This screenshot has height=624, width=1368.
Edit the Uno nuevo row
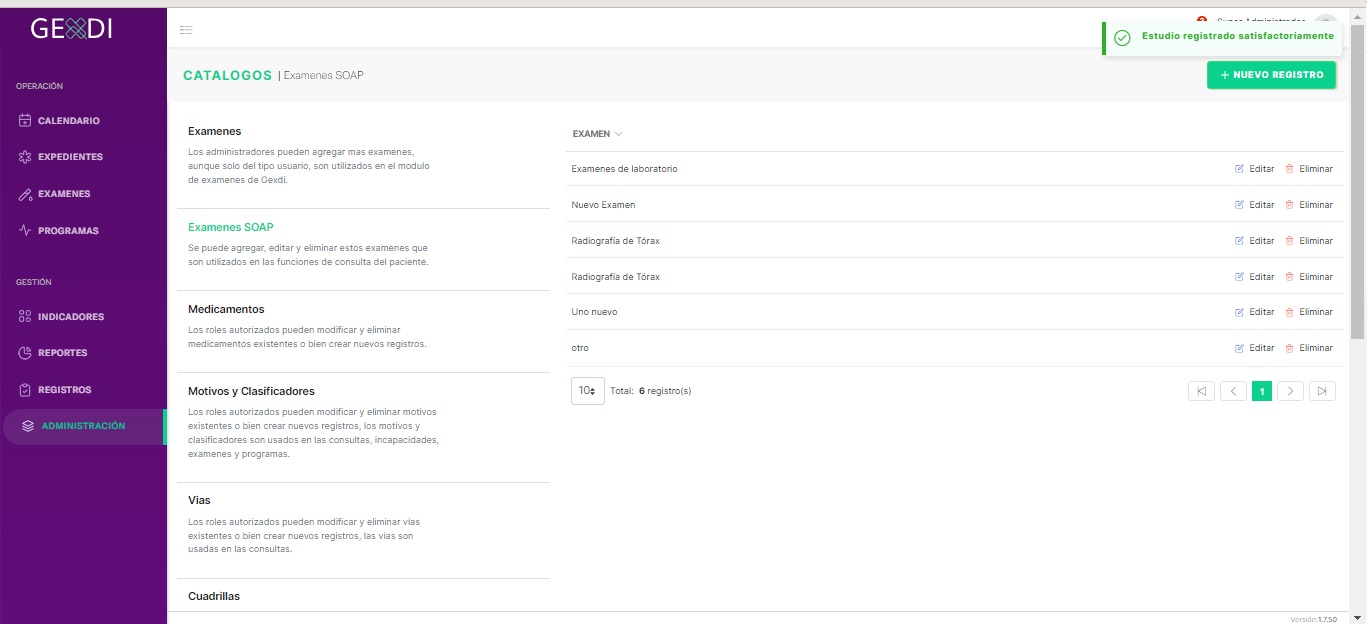(1255, 312)
